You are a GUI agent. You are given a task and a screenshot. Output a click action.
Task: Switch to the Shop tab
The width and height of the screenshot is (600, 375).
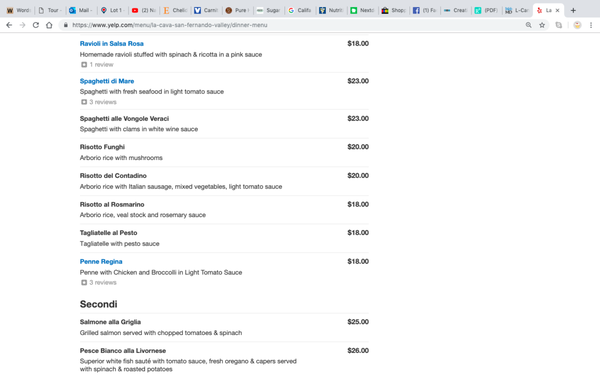(x=393, y=10)
